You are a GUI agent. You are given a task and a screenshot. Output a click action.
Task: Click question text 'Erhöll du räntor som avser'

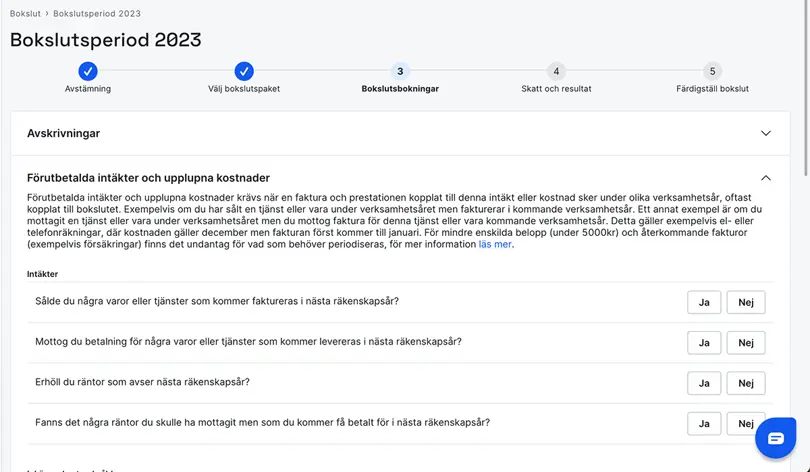coord(142,382)
